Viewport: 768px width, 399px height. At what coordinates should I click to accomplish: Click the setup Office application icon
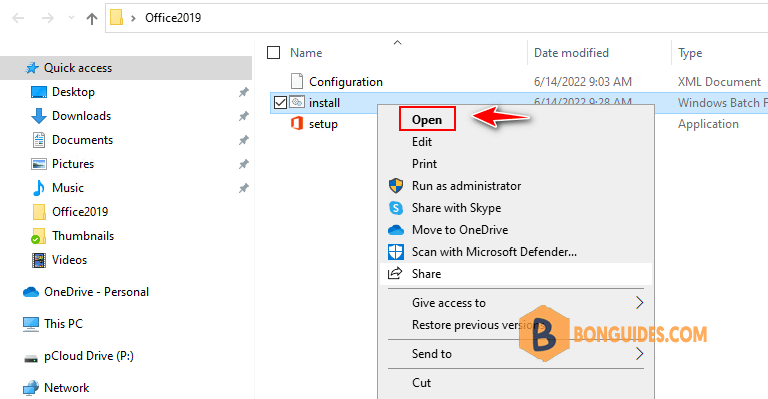point(297,123)
